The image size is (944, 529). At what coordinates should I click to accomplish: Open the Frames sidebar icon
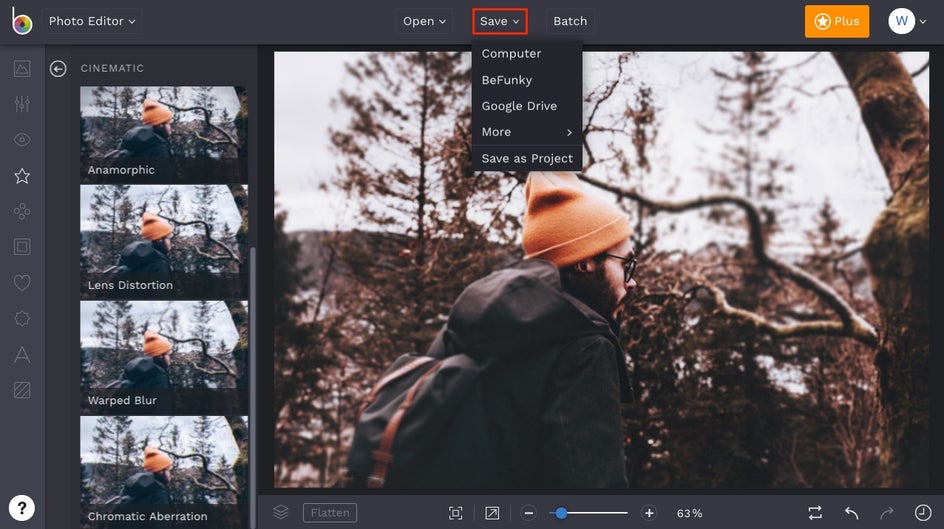[x=22, y=247]
